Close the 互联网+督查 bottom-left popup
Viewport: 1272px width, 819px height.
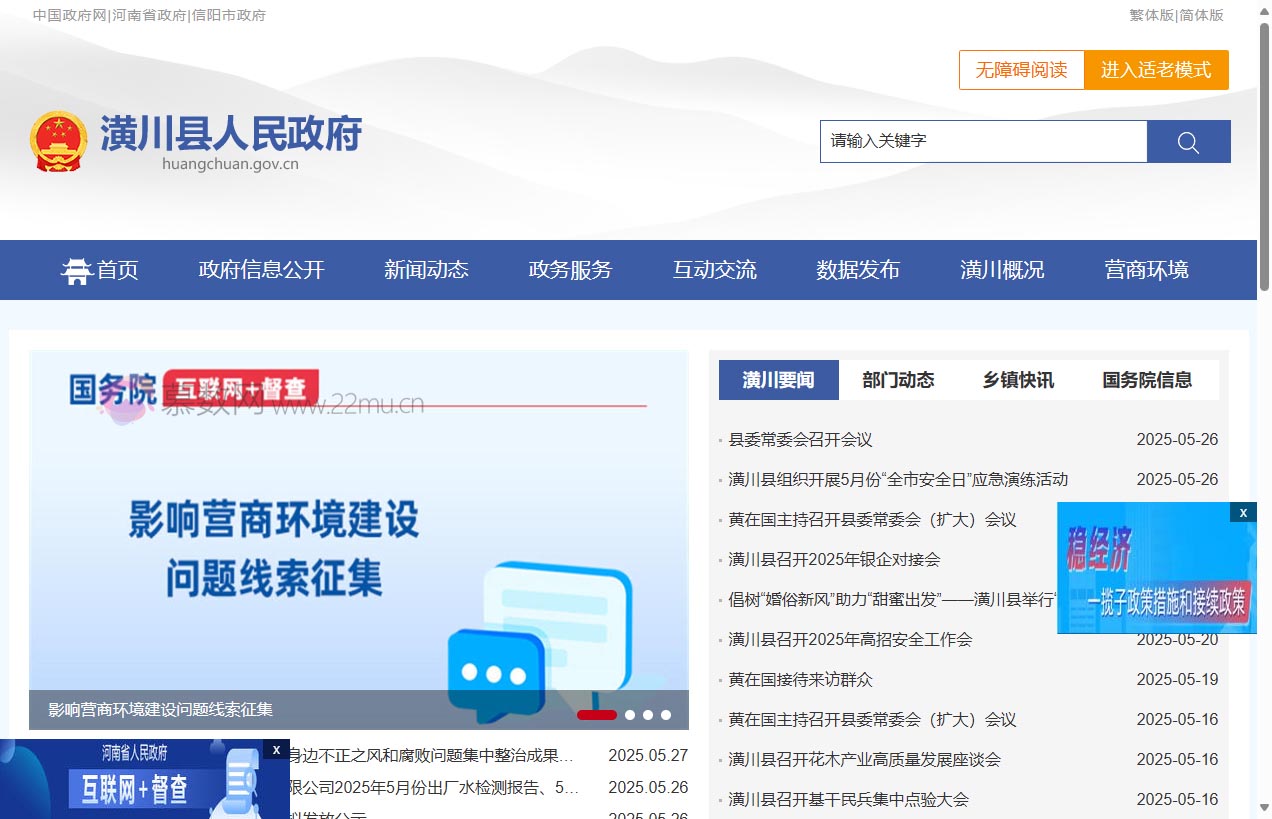(276, 749)
